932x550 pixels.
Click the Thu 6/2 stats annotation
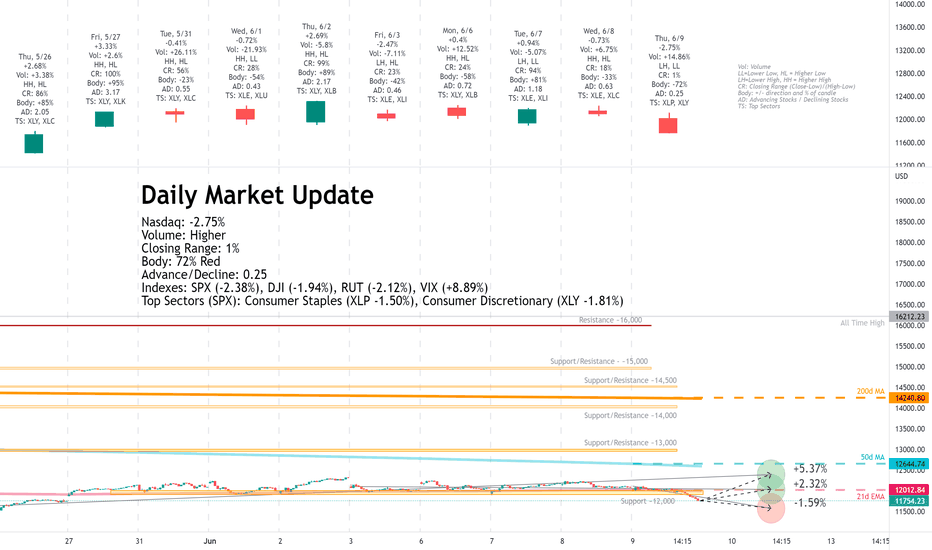(x=316, y=59)
